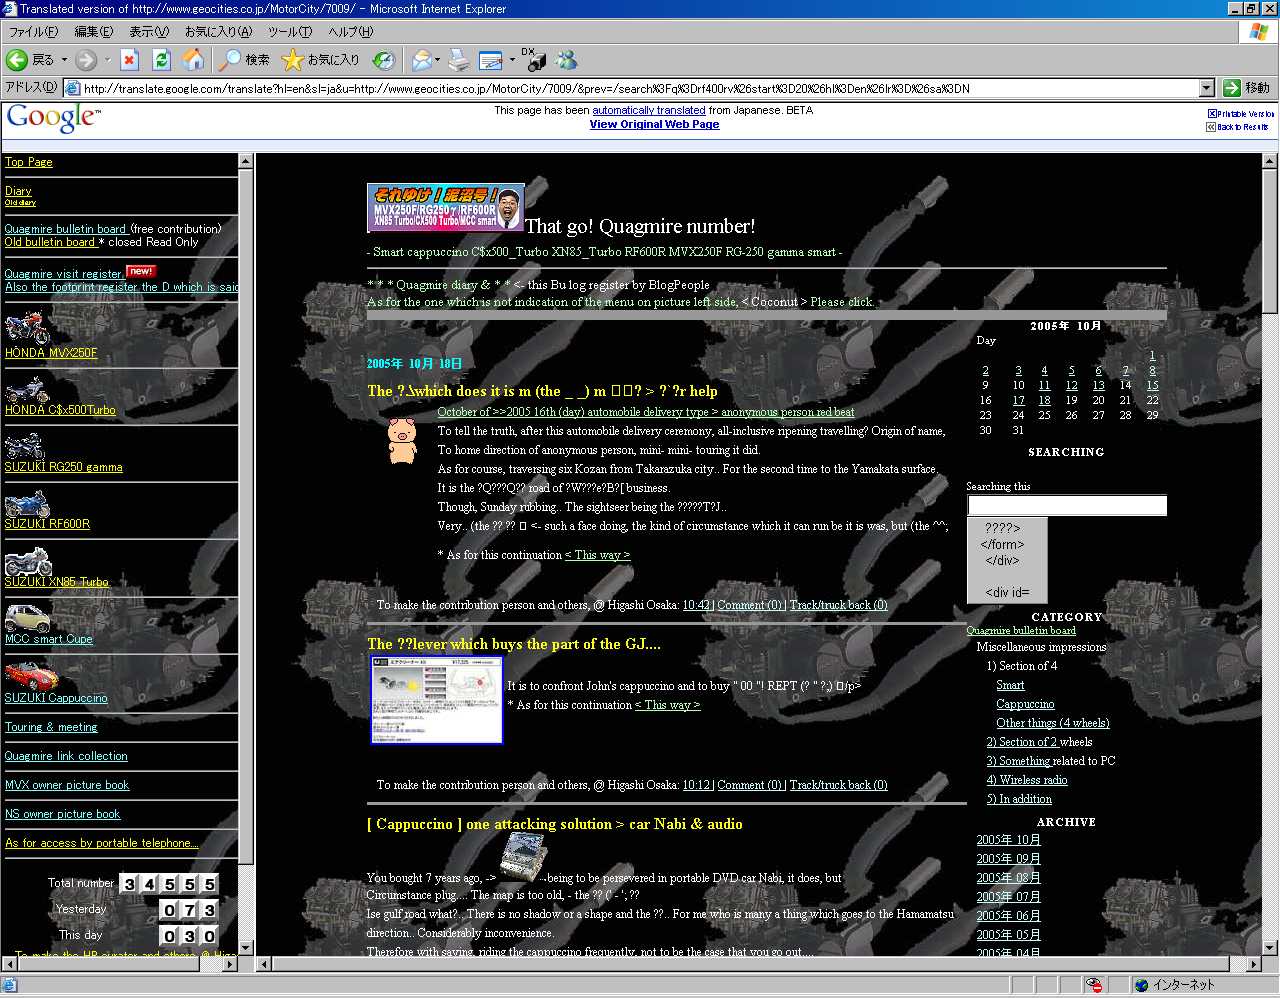
Task: Click the Mail envelope icon
Action: [x=421, y=60]
